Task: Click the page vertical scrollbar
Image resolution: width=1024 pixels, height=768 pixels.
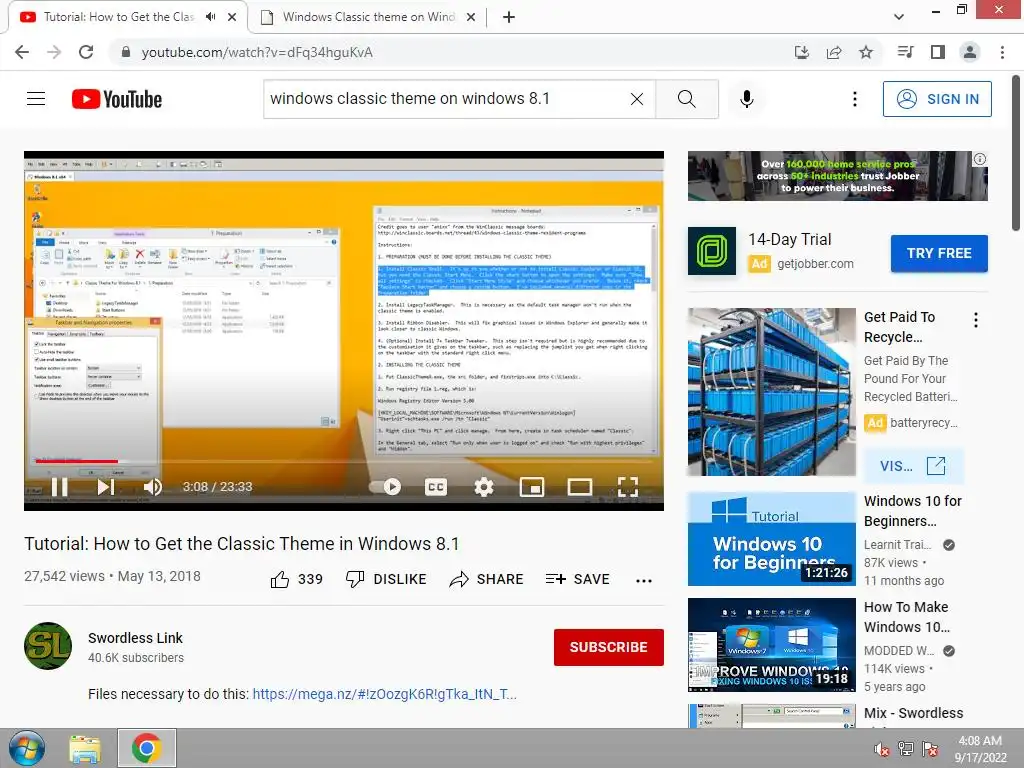Action: (1016, 153)
